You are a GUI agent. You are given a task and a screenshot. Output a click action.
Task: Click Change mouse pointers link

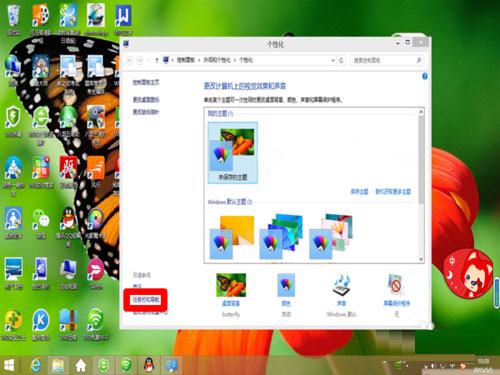(146, 112)
